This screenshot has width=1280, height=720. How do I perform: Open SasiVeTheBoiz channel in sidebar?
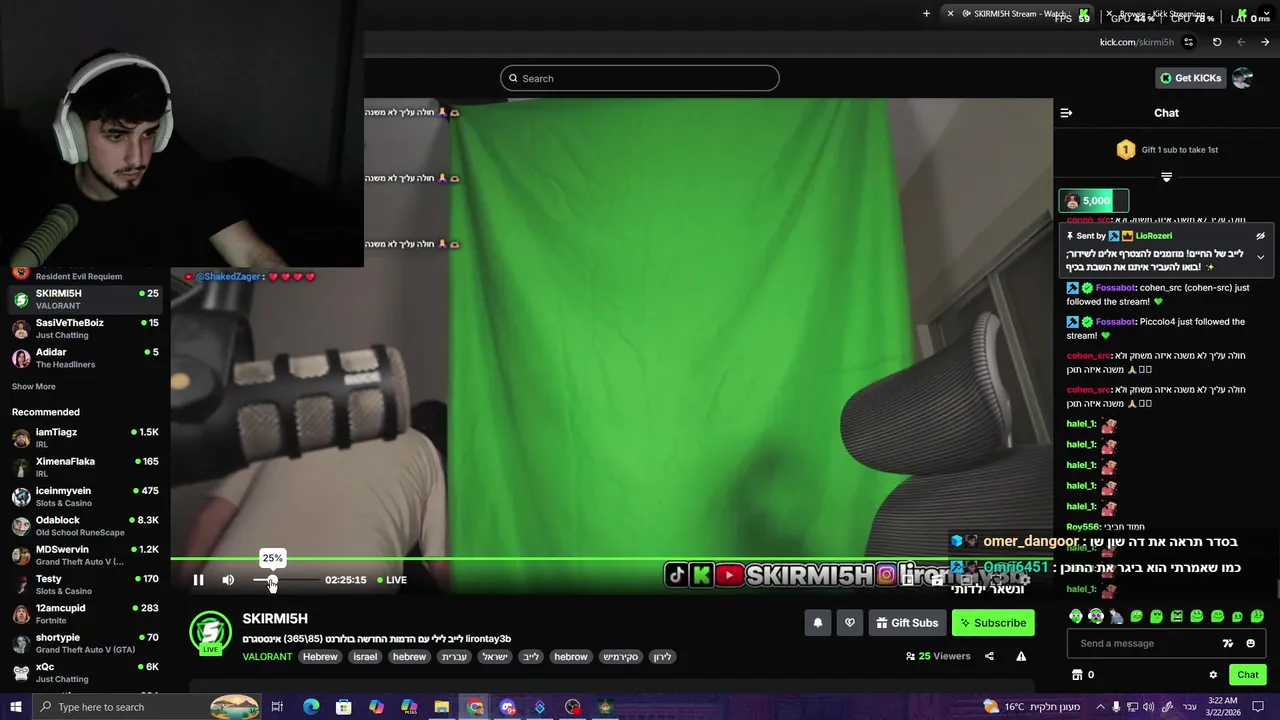[x=85, y=328]
